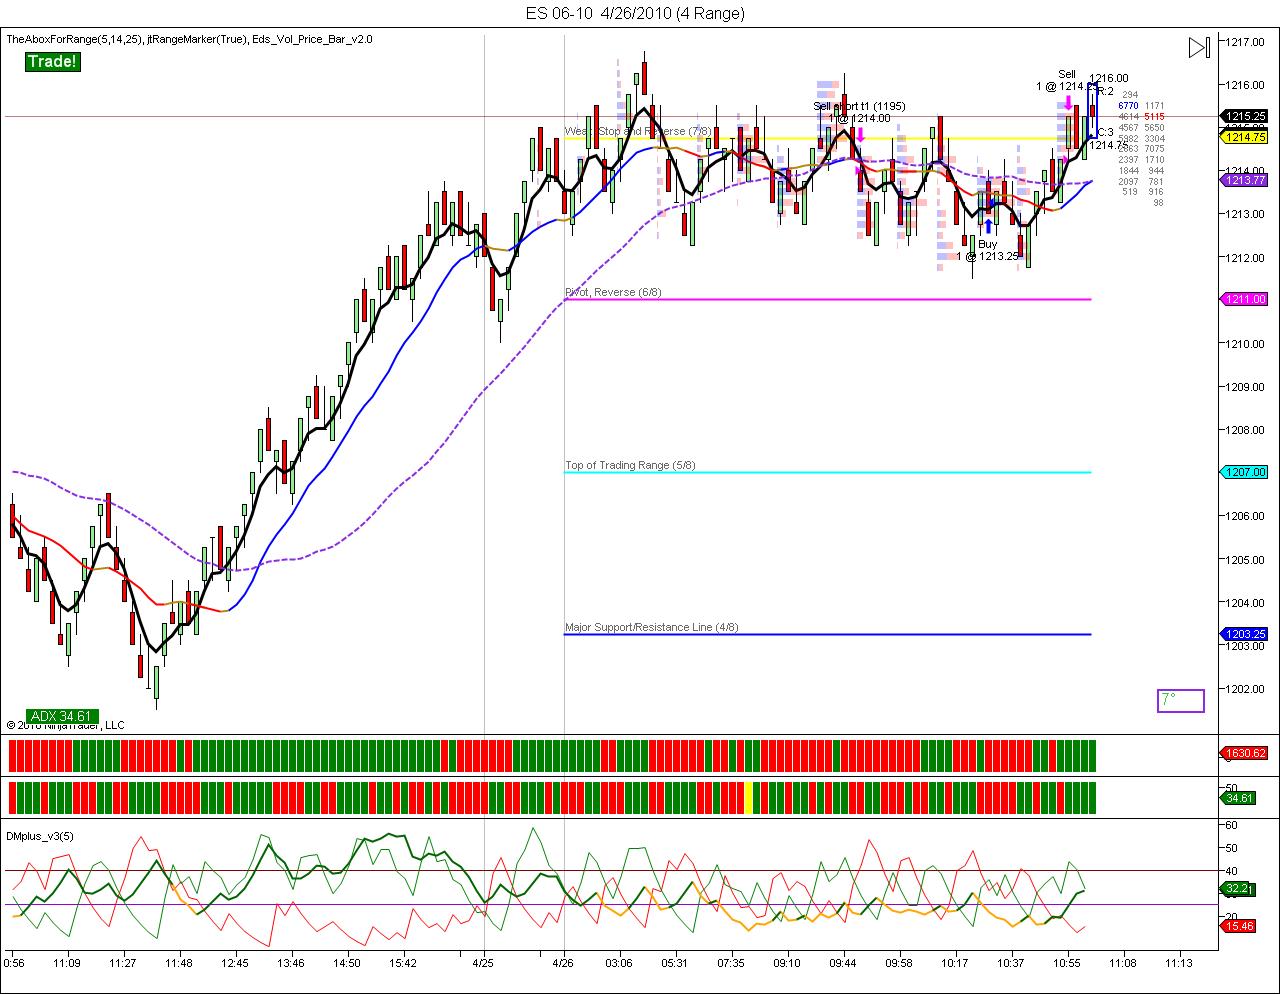The height and width of the screenshot is (994, 1280).
Task: Click the C:3 label beside latest bar
Action: (x=1106, y=132)
